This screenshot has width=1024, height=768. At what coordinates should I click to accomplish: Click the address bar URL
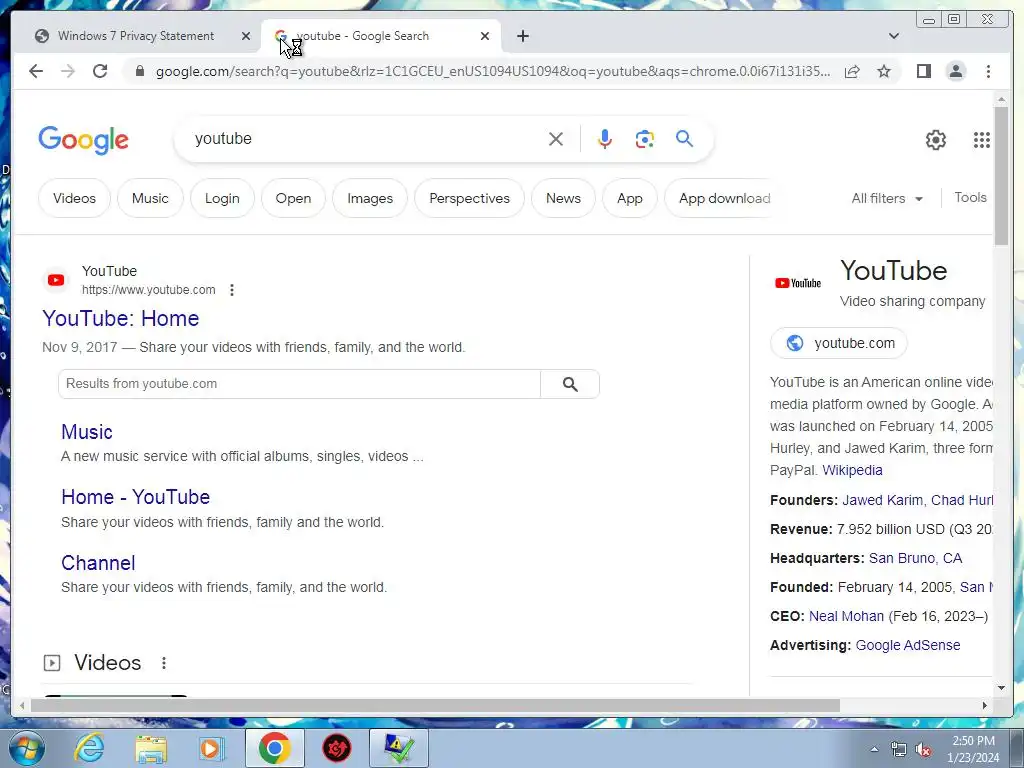[x=493, y=71]
